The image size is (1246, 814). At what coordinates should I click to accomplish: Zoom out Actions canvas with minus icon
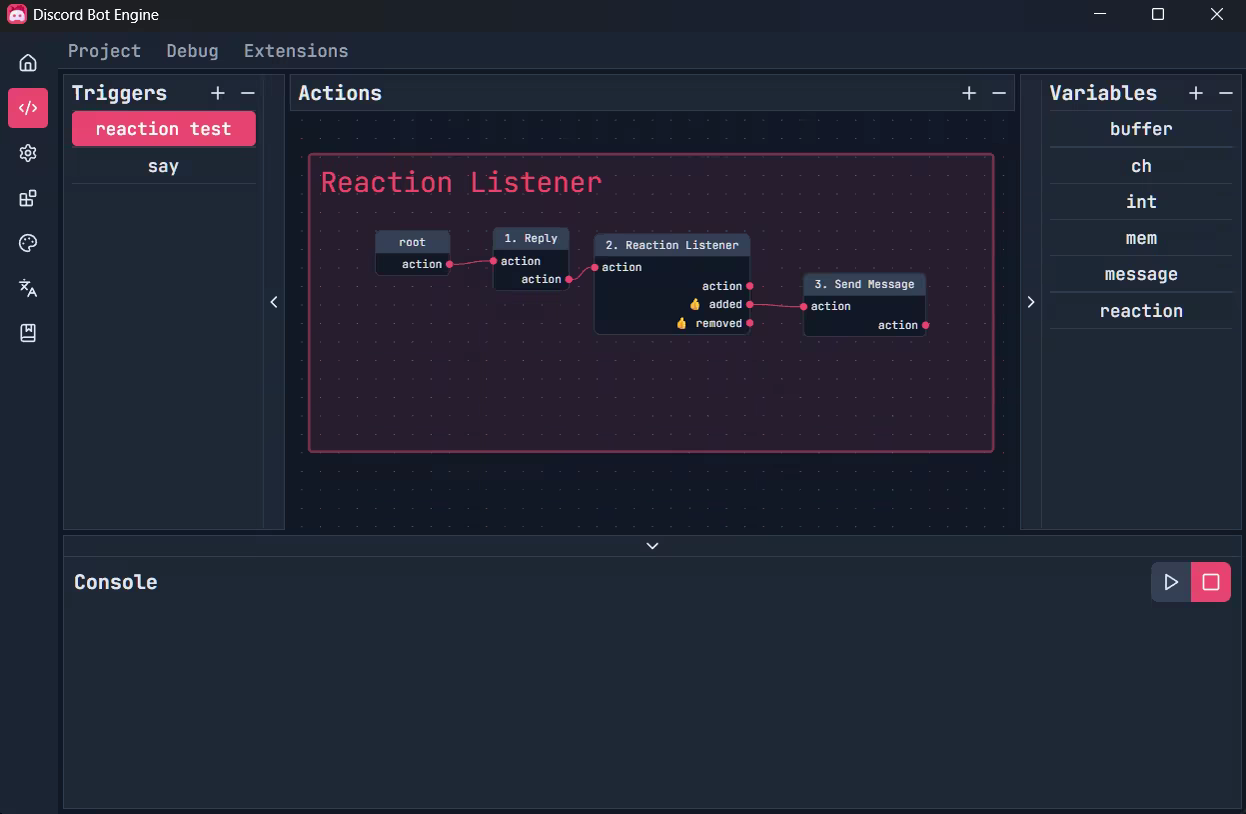click(x=999, y=93)
